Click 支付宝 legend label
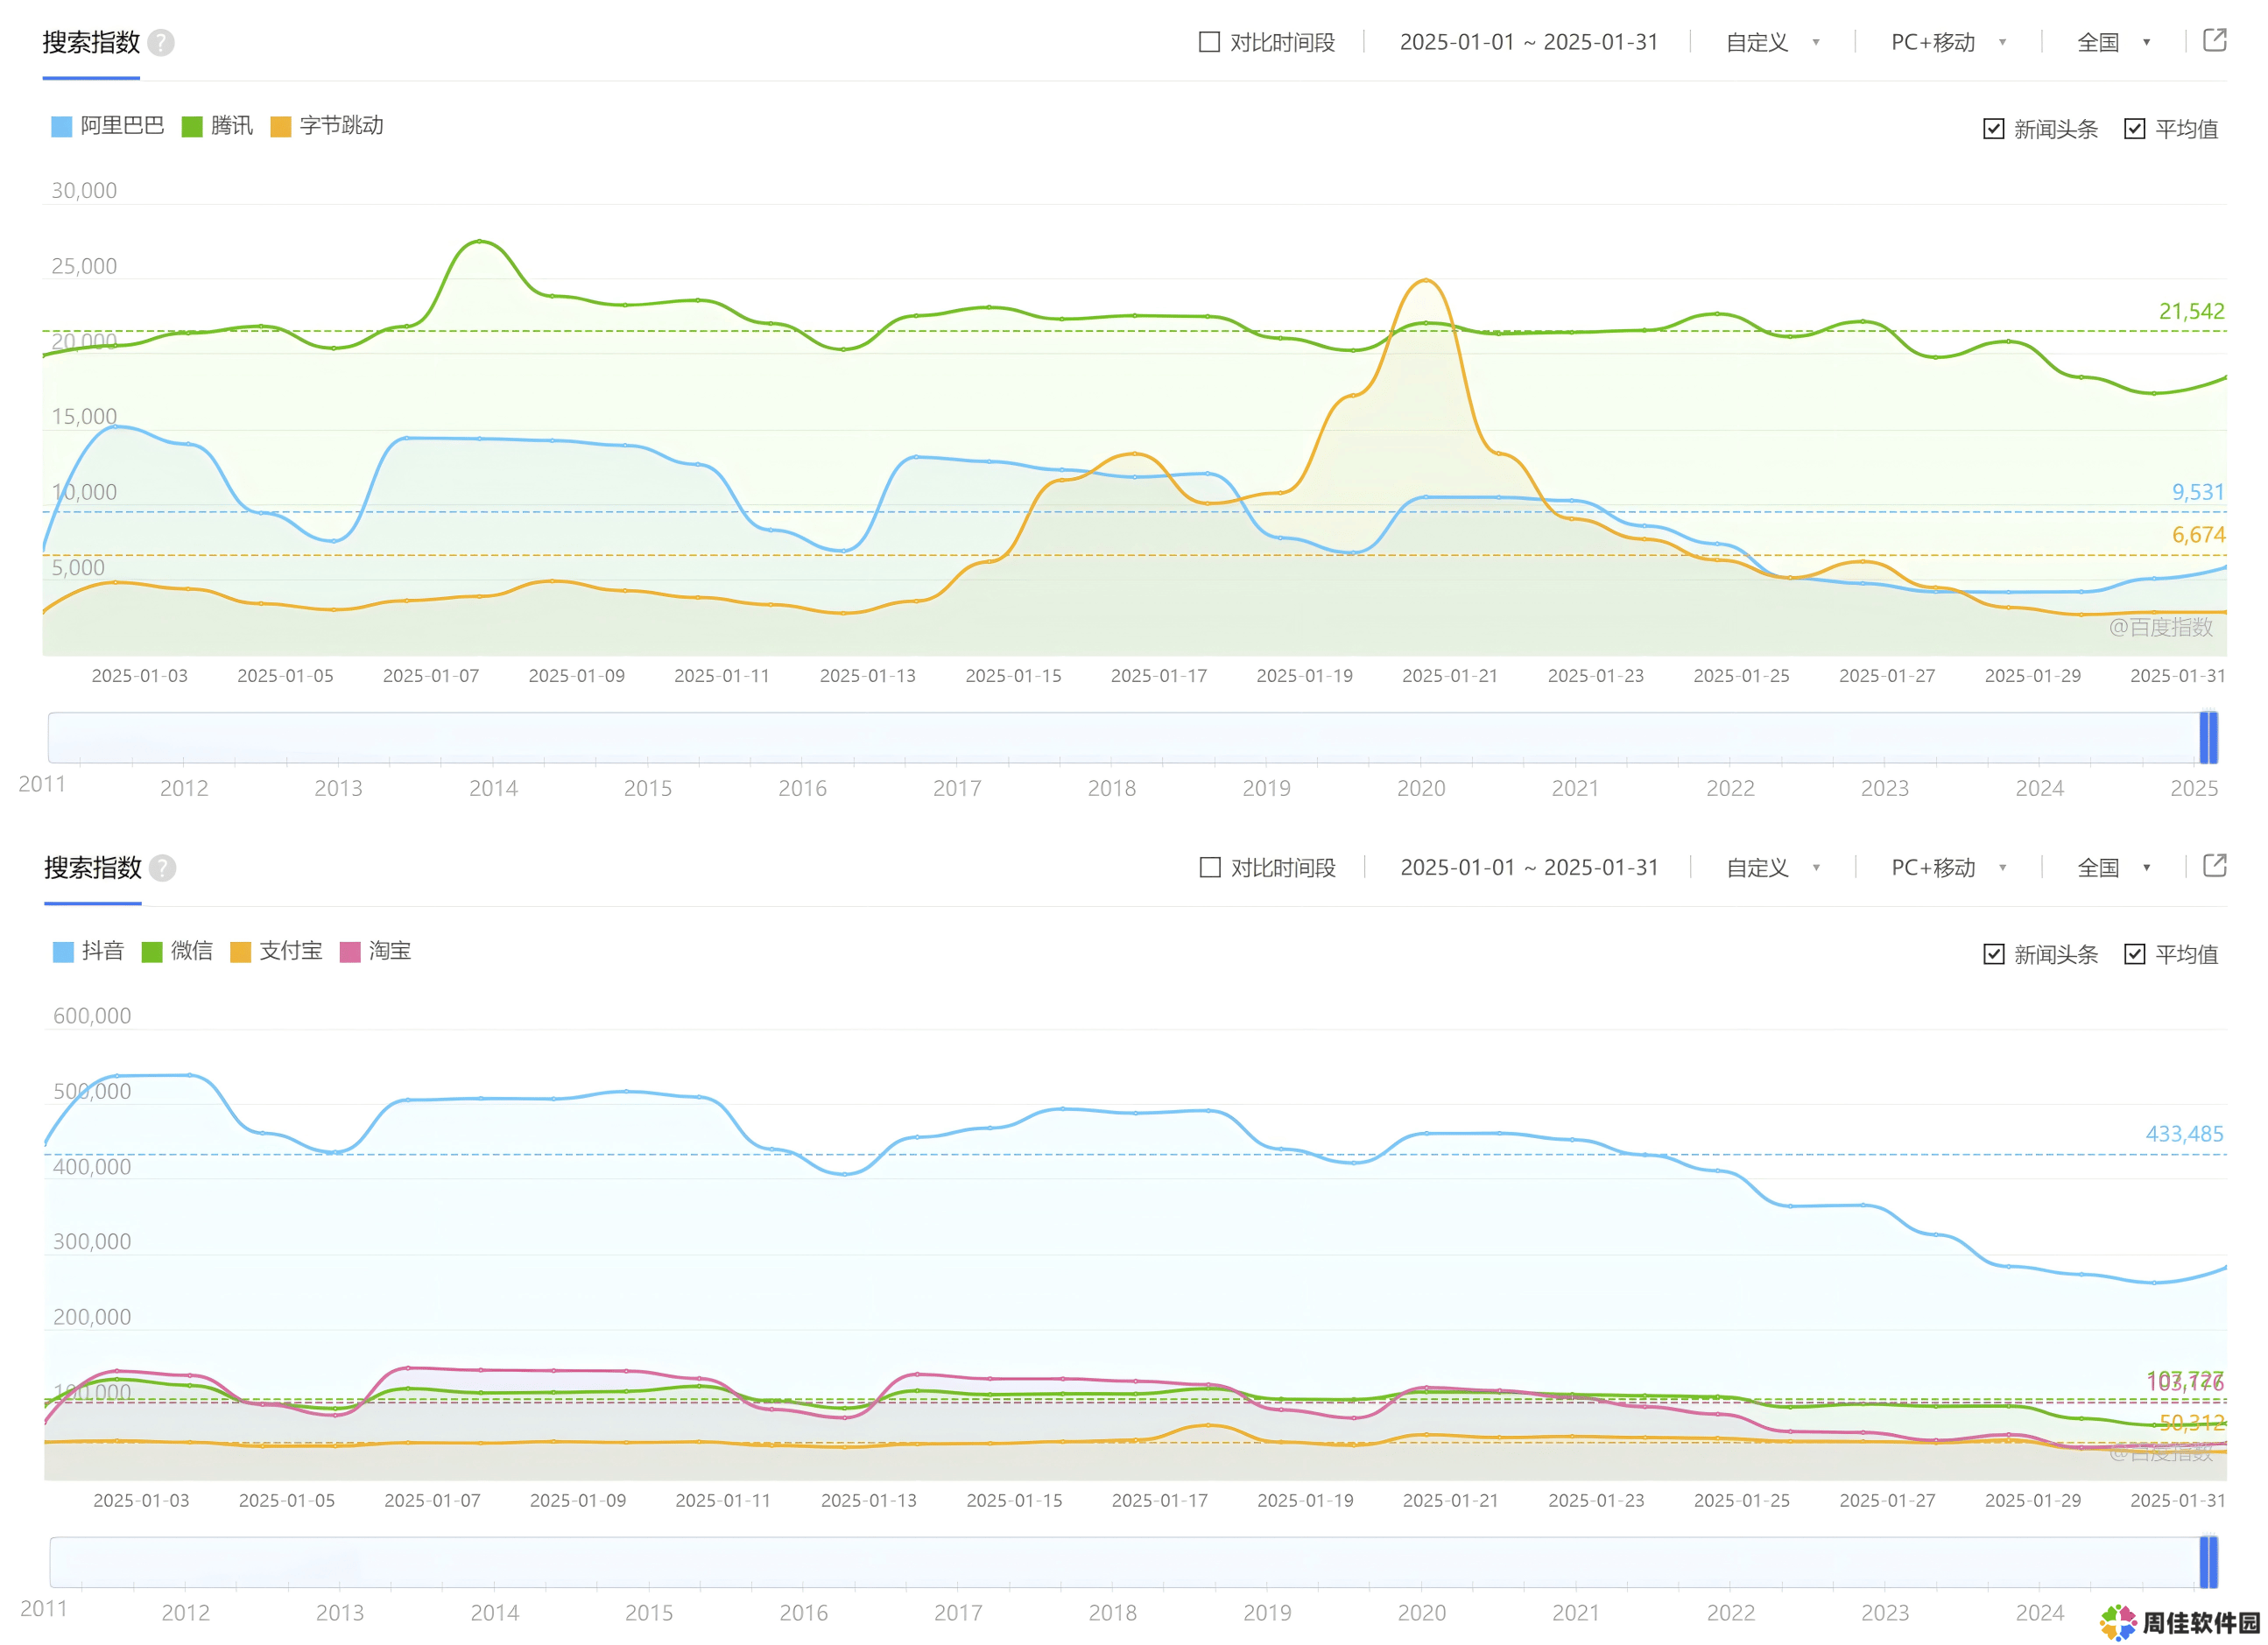 coord(291,951)
